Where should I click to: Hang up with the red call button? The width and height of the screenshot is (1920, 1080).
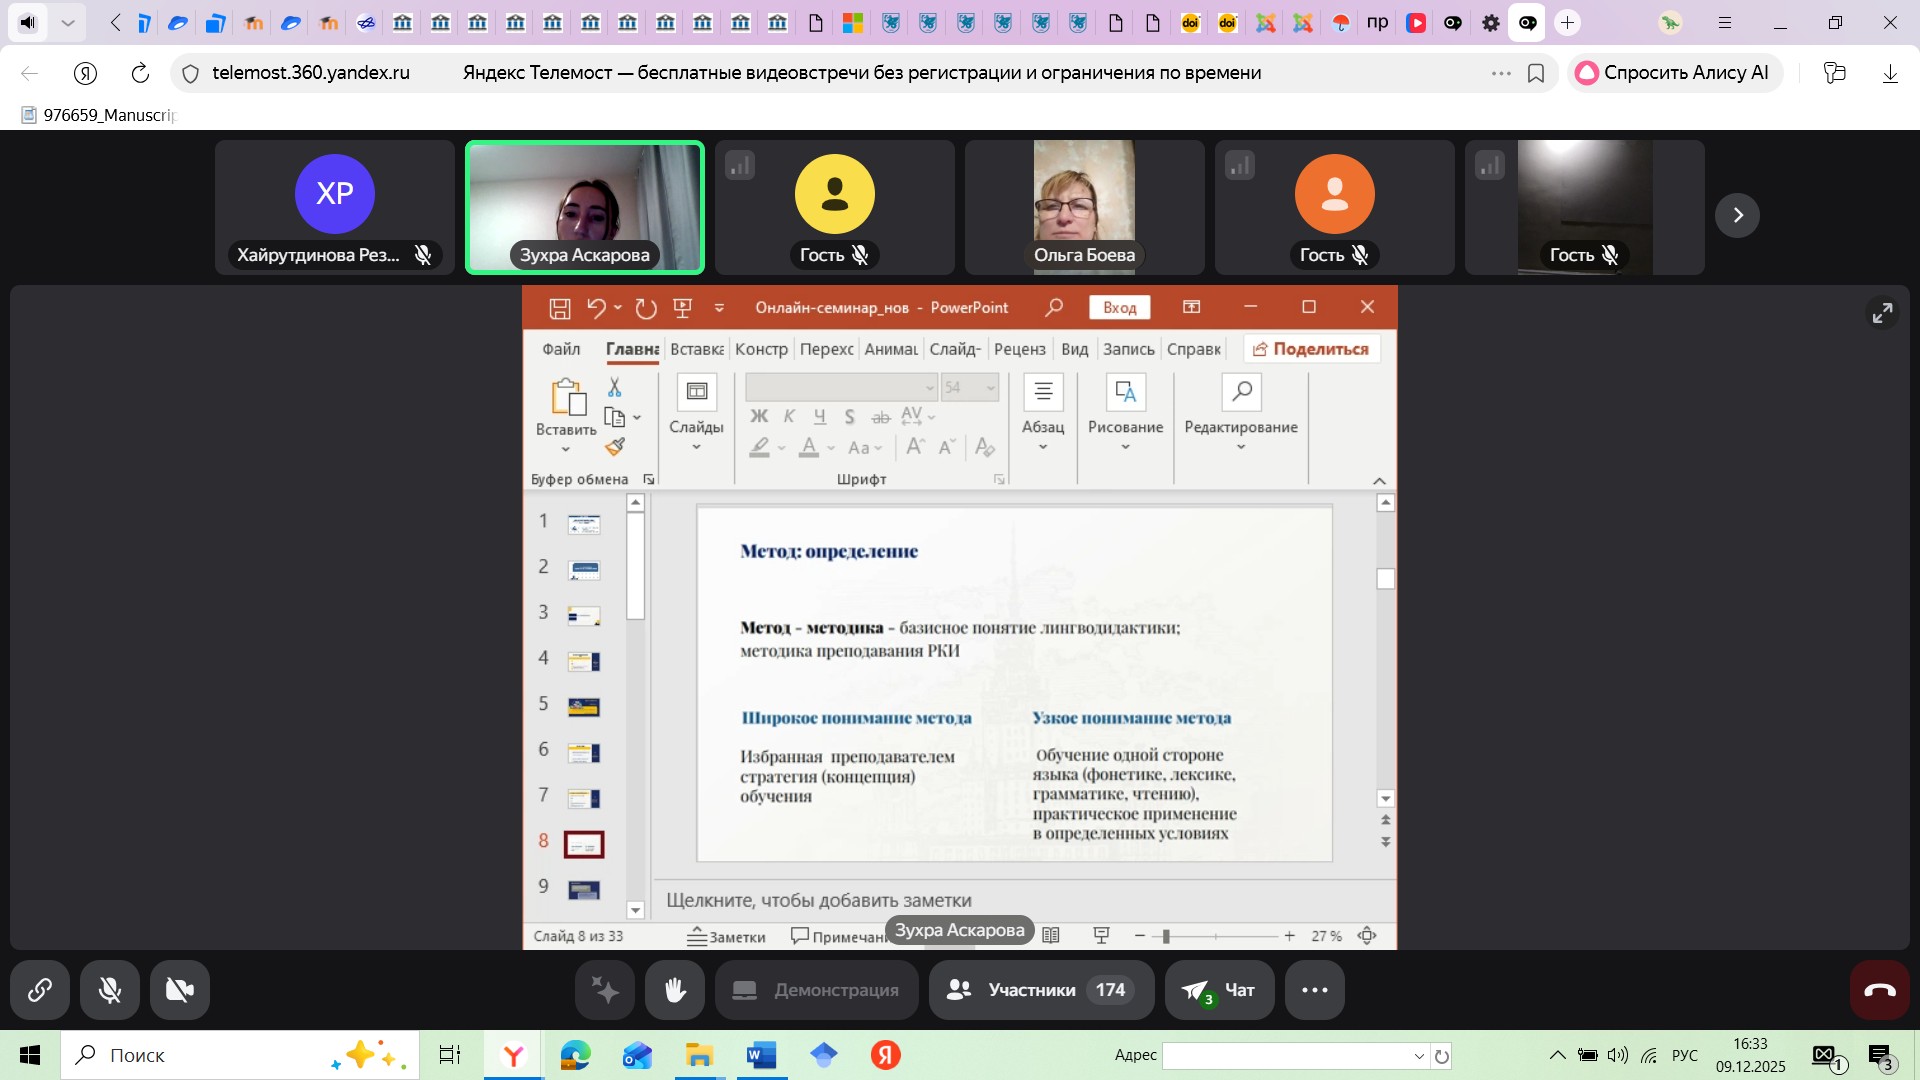point(1879,990)
